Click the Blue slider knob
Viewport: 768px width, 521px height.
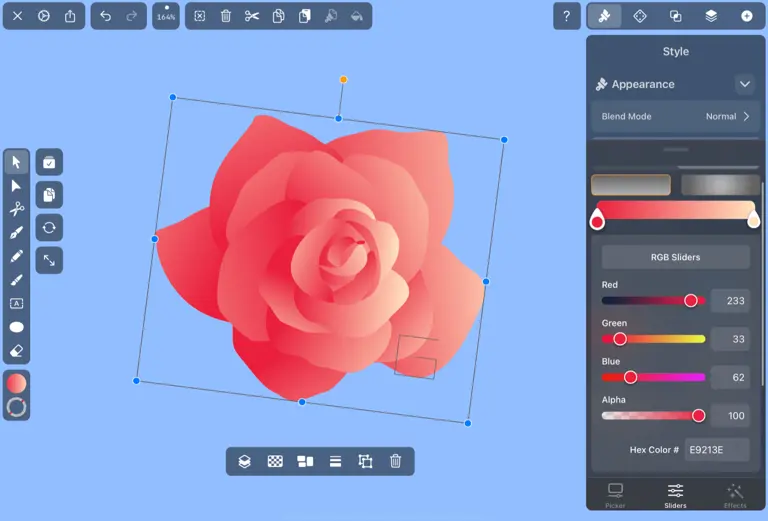[630, 377]
